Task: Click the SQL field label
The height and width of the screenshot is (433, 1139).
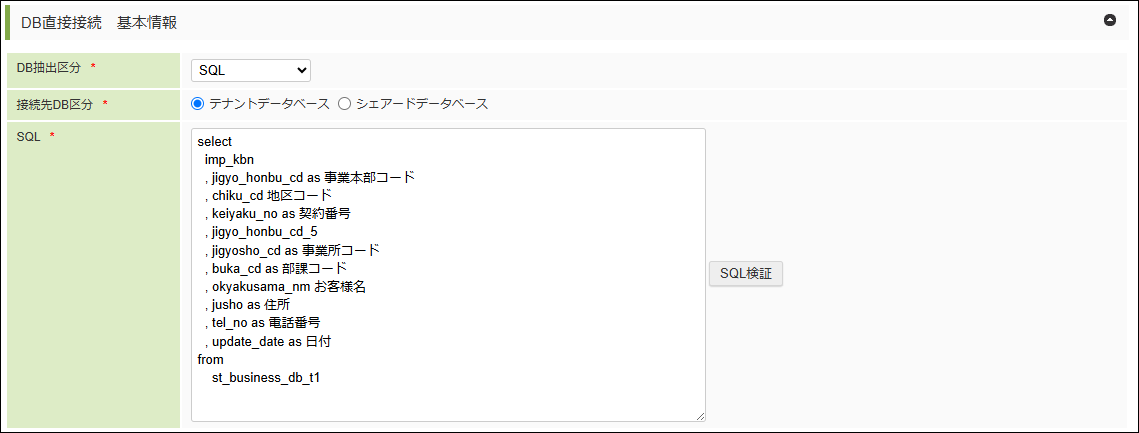Action: (28, 136)
